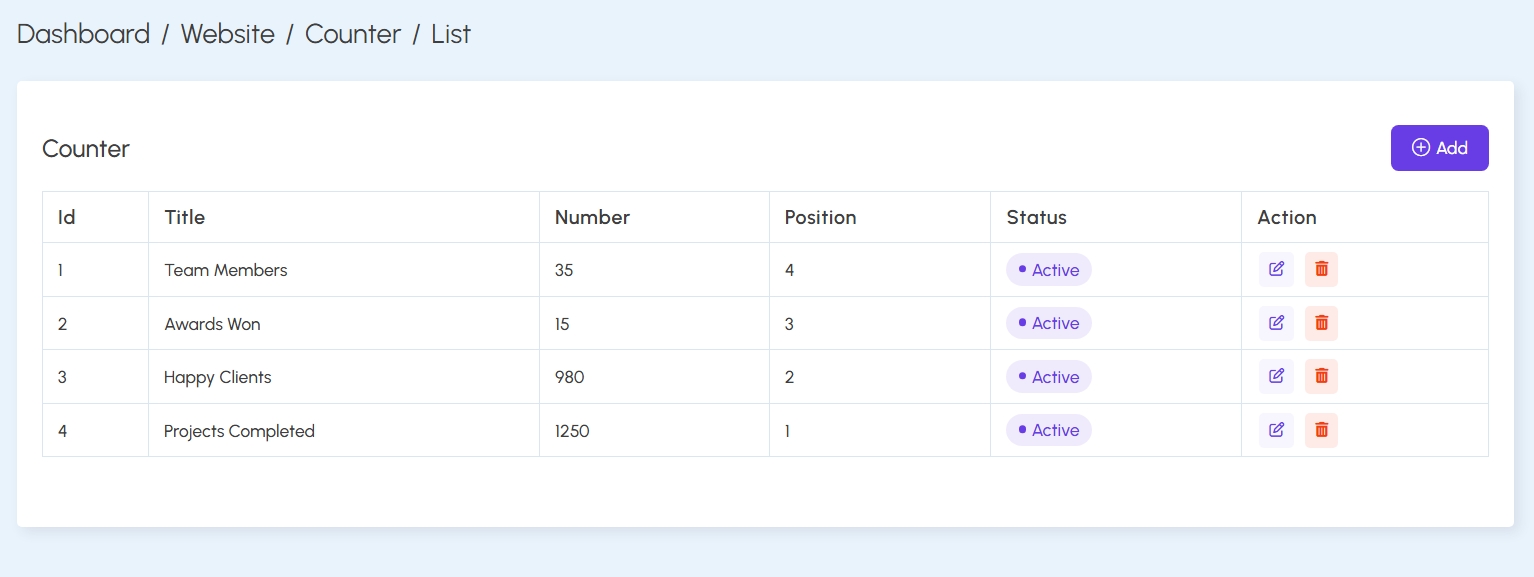The height and width of the screenshot is (577, 1534).
Task: Click the Active status for Awards Won
Action: click(x=1048, y=323)
